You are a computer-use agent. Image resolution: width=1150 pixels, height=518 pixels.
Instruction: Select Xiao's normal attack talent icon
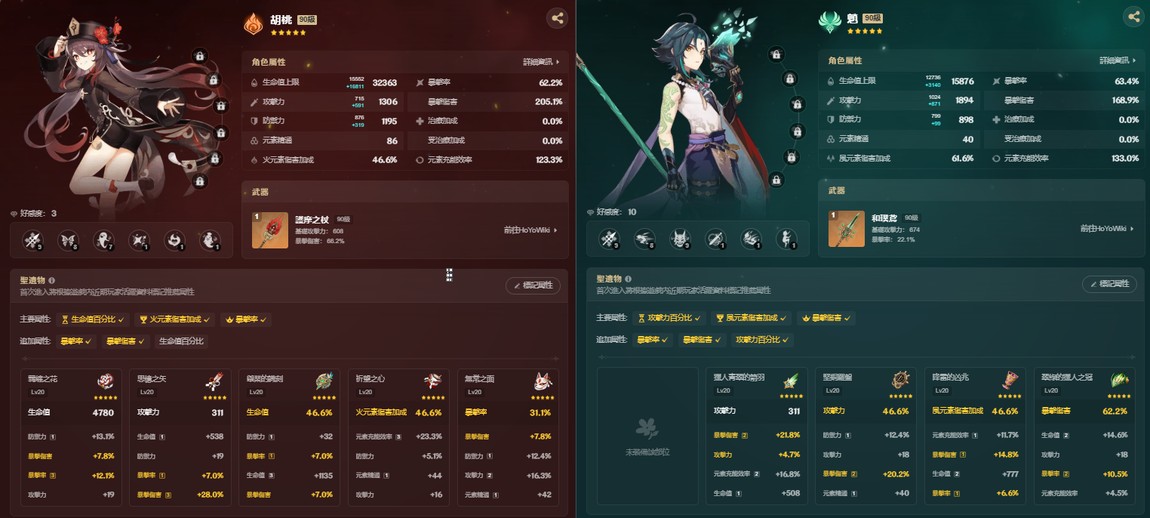coord(609,239)
